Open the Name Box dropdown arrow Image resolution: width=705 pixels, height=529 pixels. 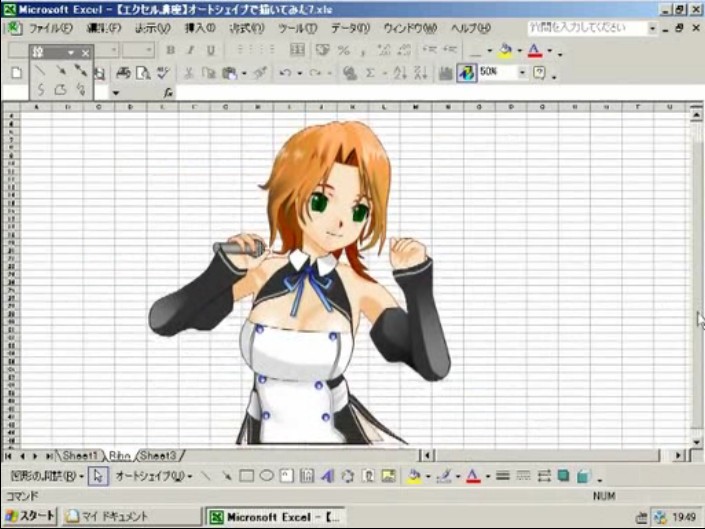(116, 93)
